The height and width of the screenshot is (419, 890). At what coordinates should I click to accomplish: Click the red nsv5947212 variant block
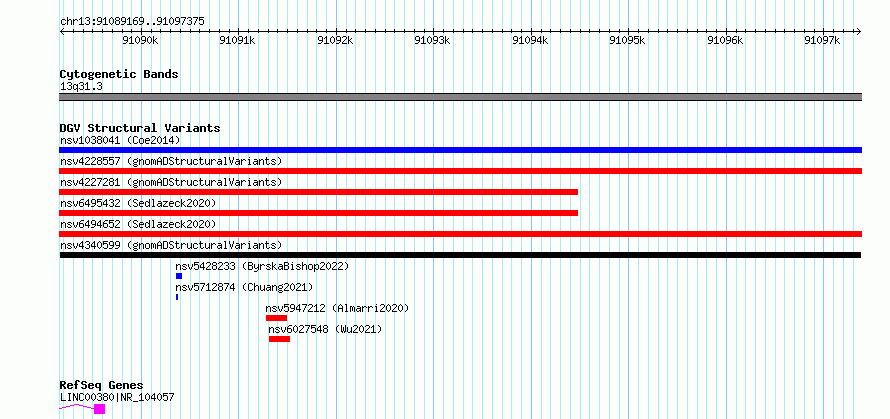[x=276, y=318]
